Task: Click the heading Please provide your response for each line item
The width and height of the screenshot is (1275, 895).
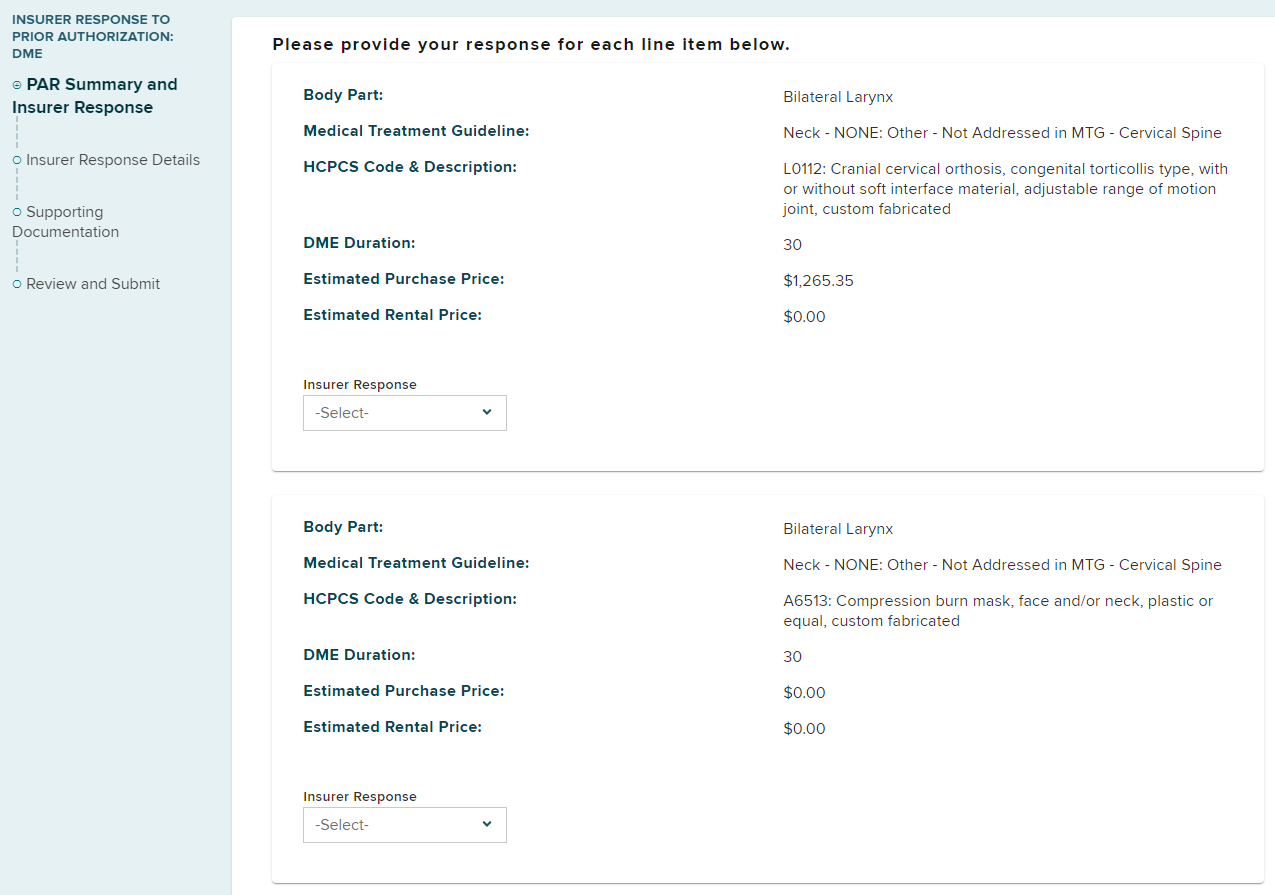Action: click(531, 45)
